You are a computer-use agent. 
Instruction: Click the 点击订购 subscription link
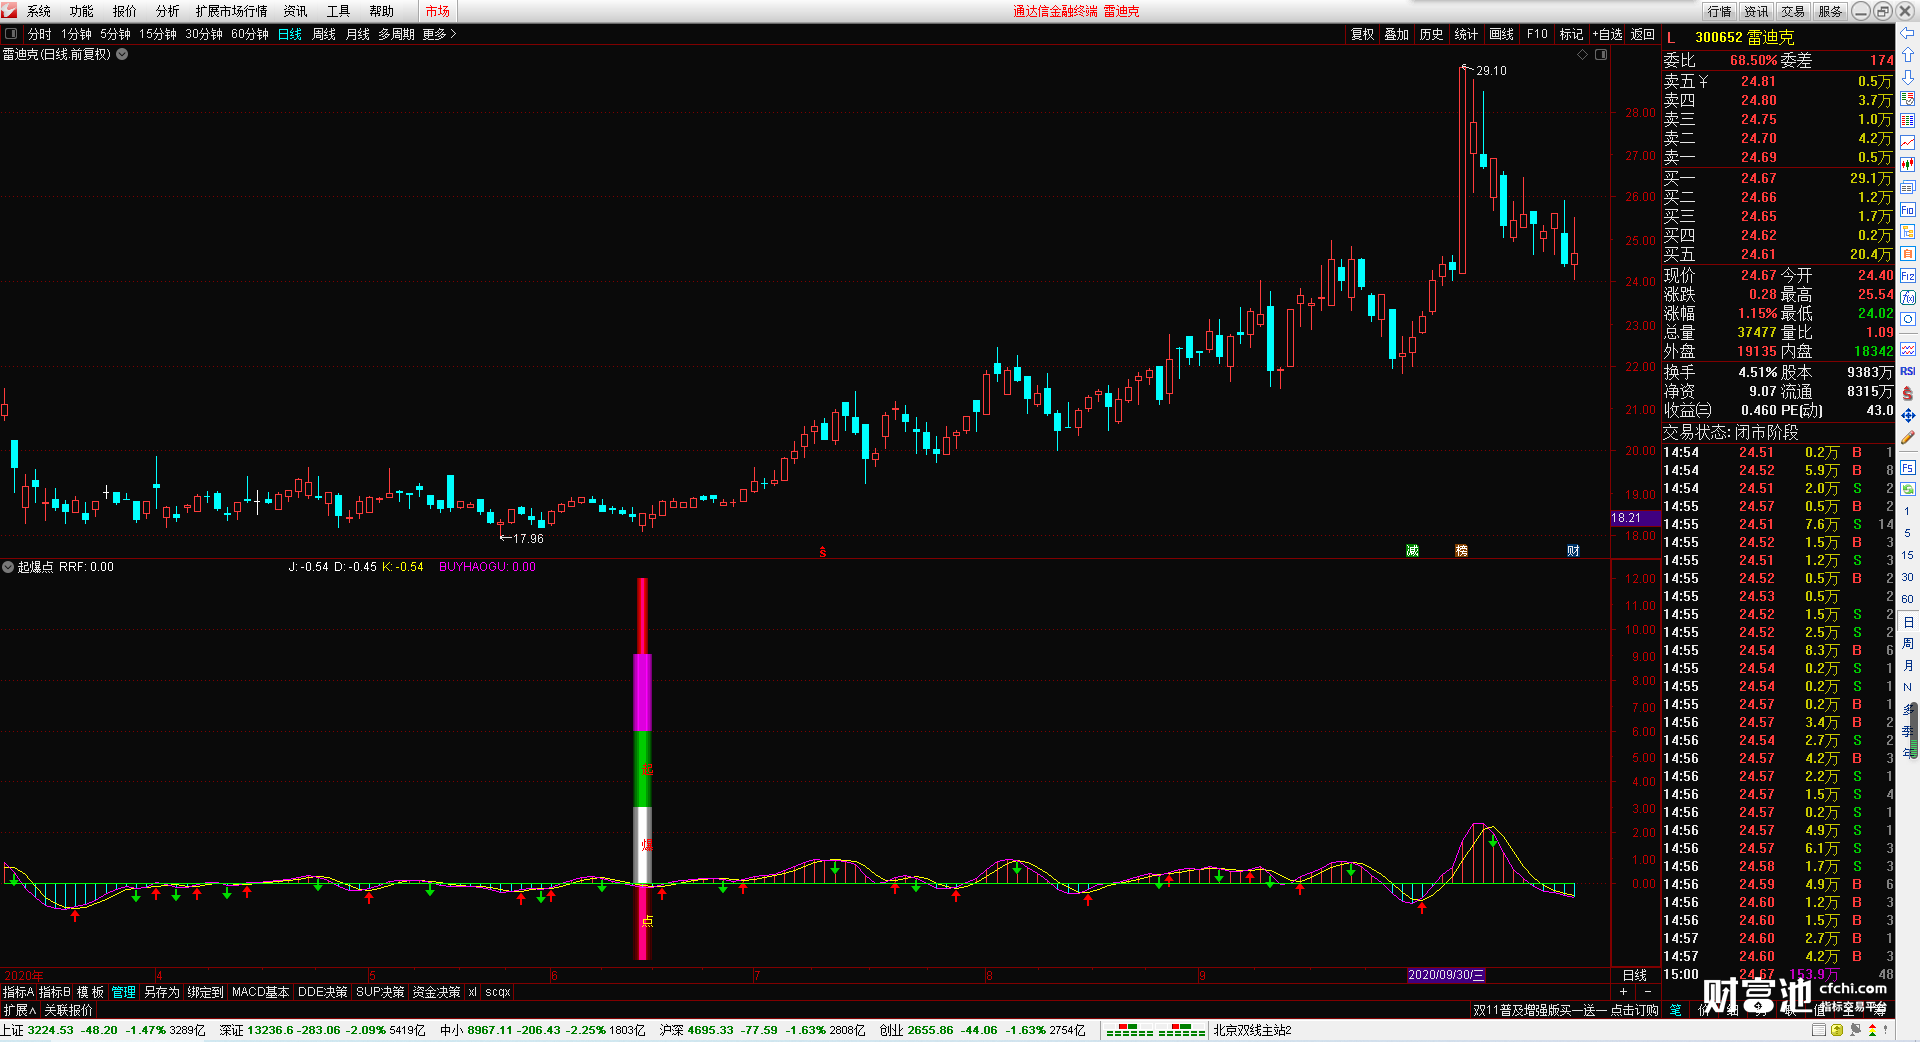1634,1010
